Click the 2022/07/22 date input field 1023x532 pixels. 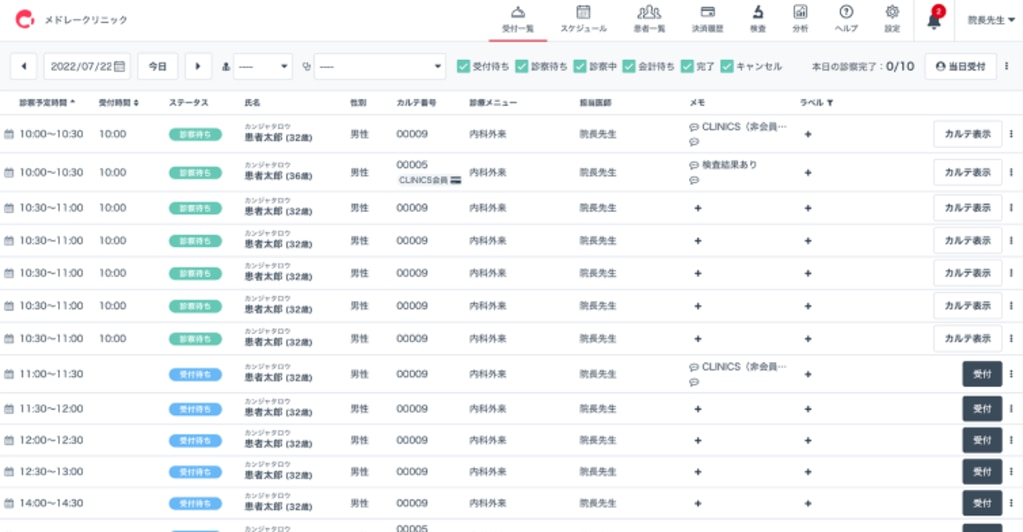pyautogui.click(x=88, y=66)
